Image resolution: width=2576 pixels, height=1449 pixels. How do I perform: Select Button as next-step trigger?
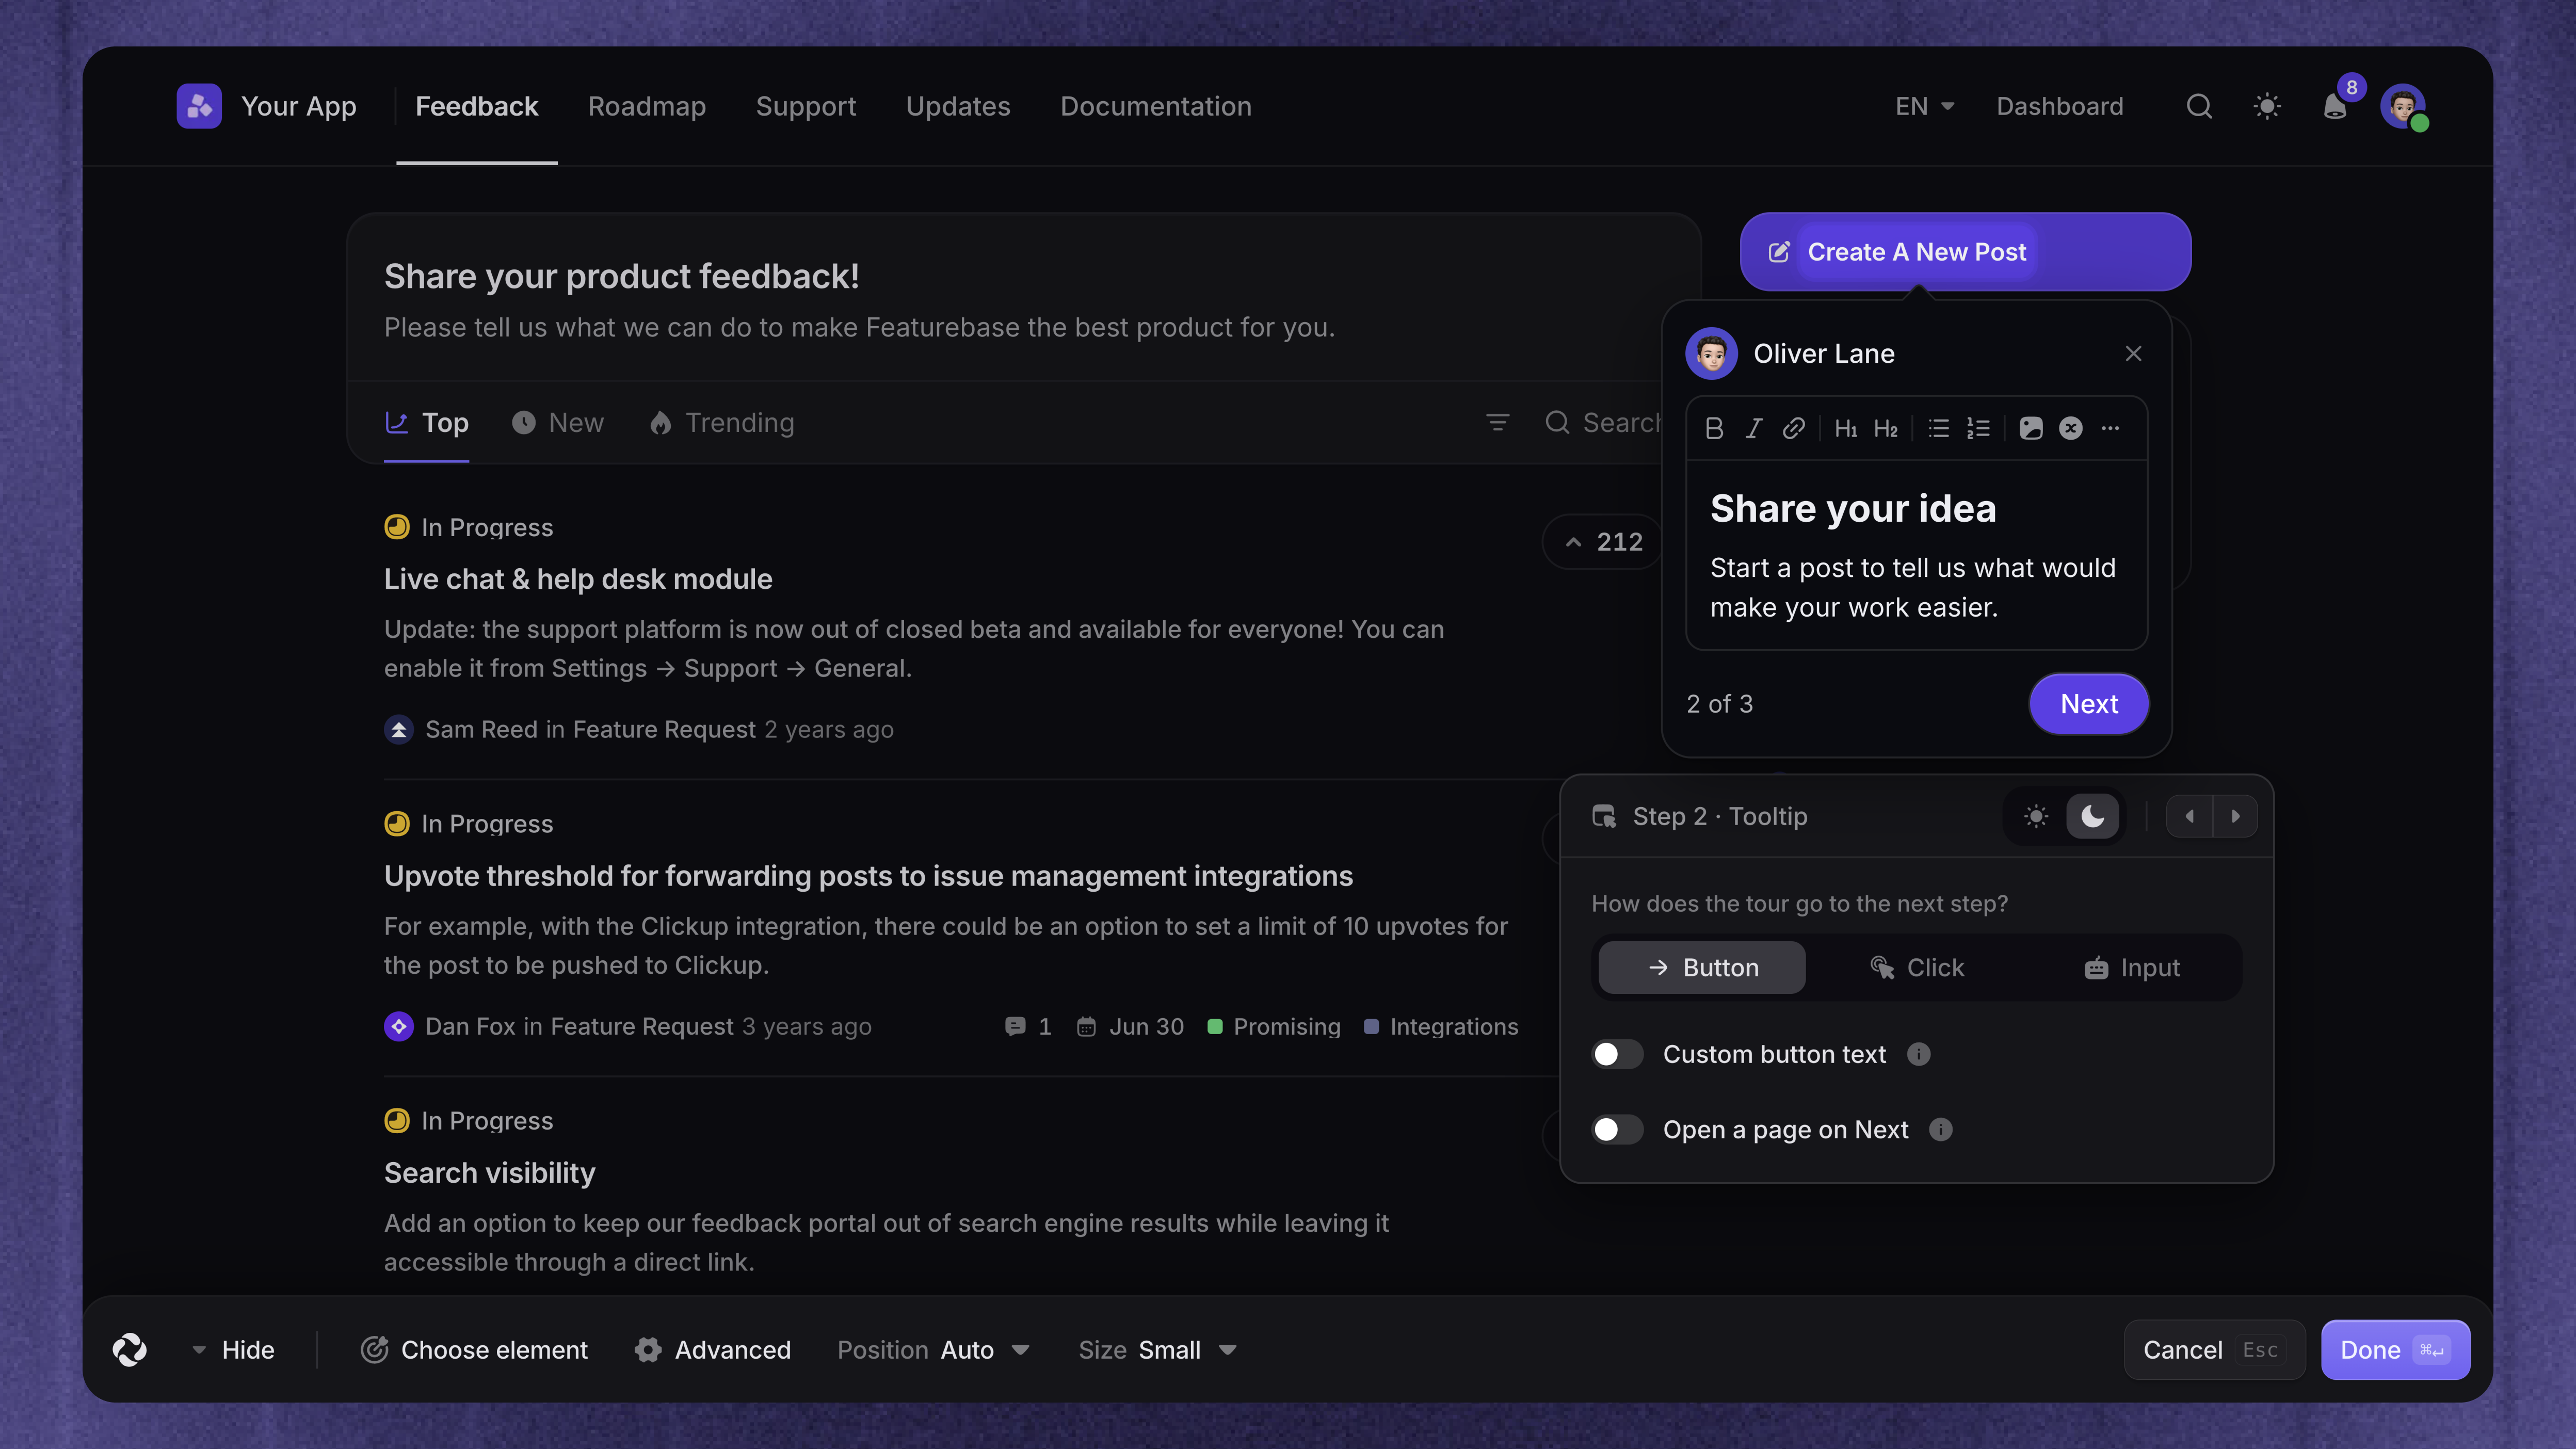1702,967
